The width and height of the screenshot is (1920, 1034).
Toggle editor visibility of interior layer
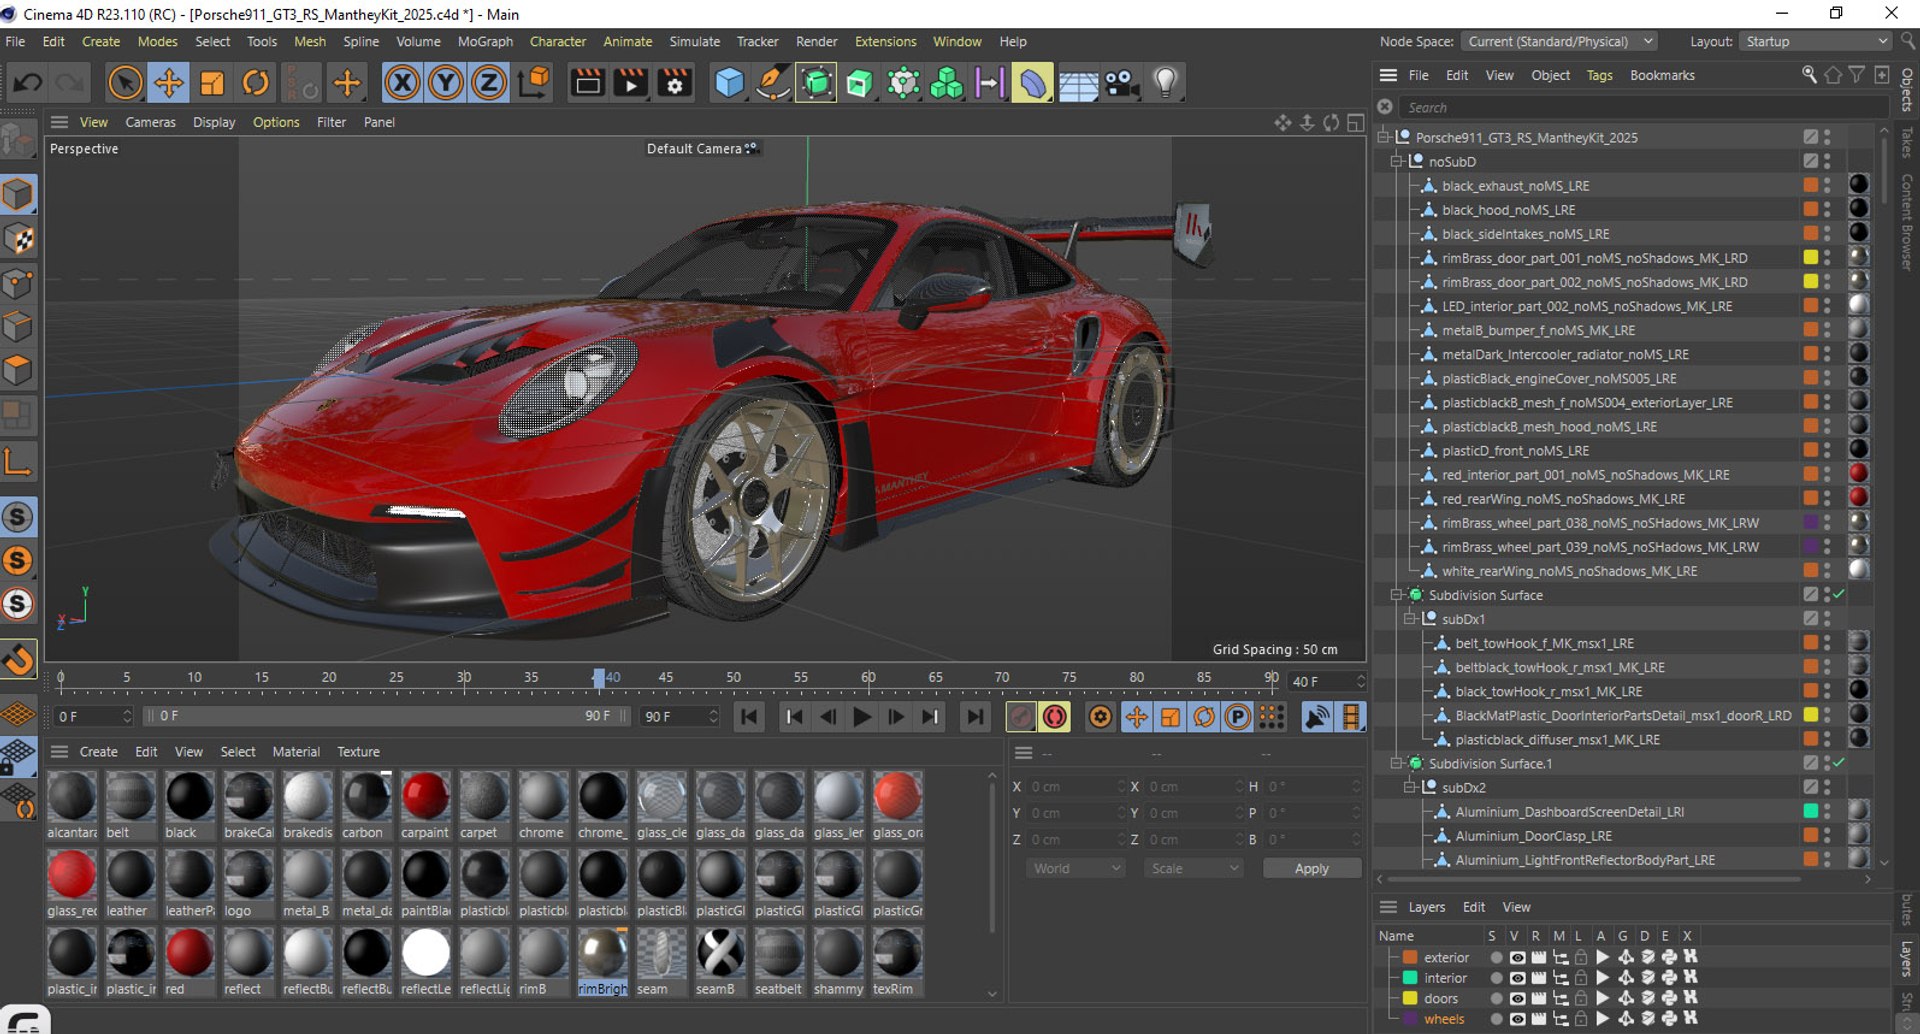1517,978
